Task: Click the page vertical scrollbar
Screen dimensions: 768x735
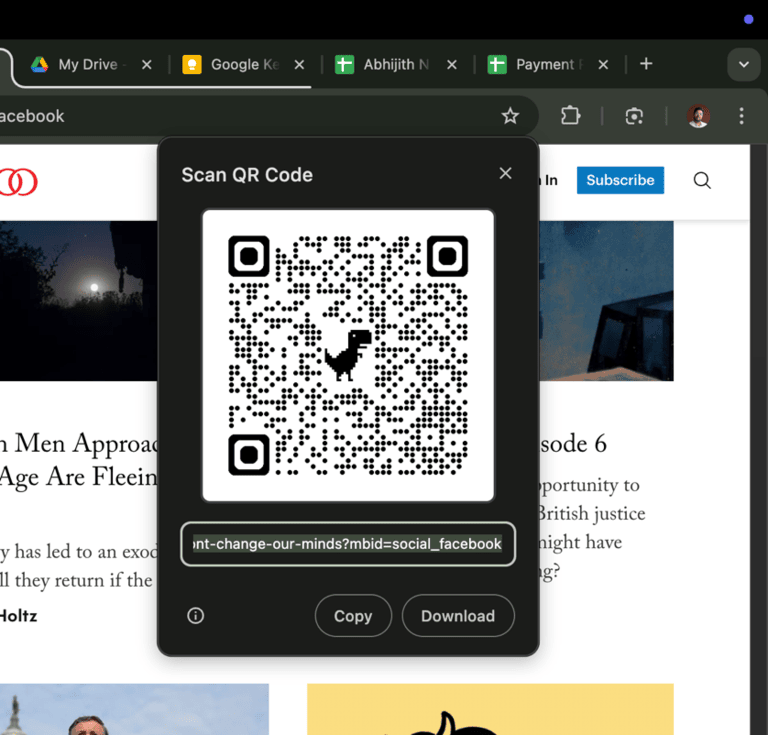Action: click(x=759, y=439)
